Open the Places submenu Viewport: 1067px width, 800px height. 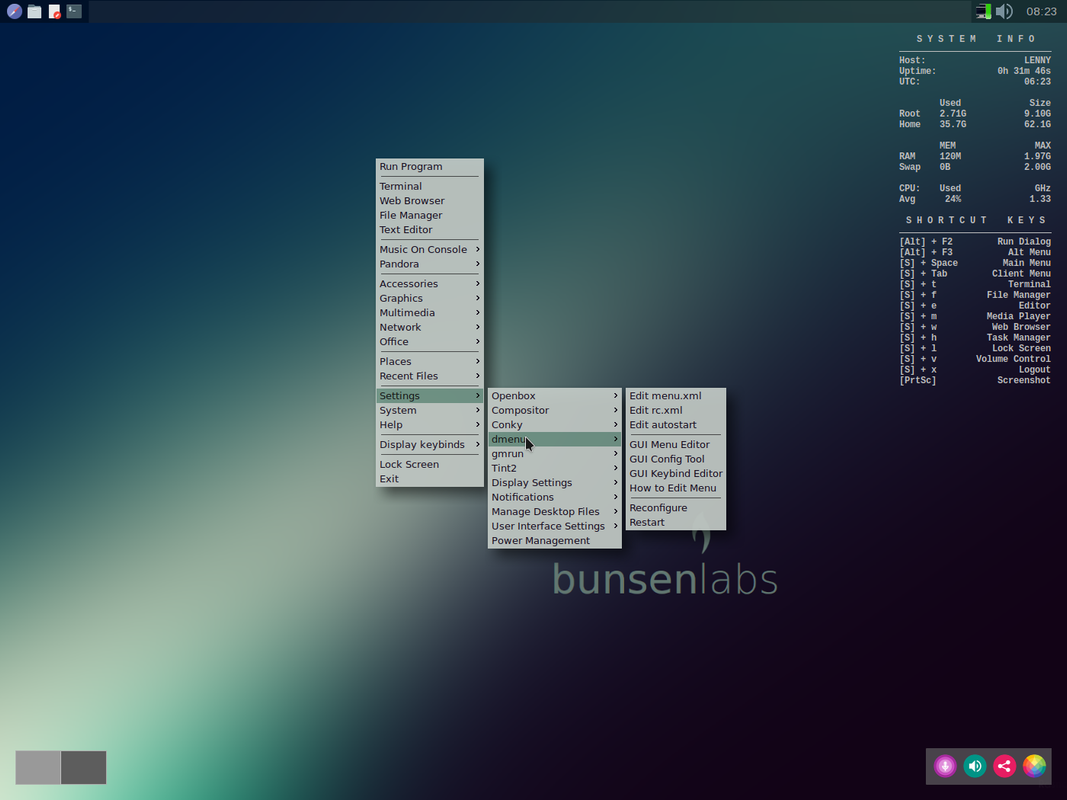(429, 361)
